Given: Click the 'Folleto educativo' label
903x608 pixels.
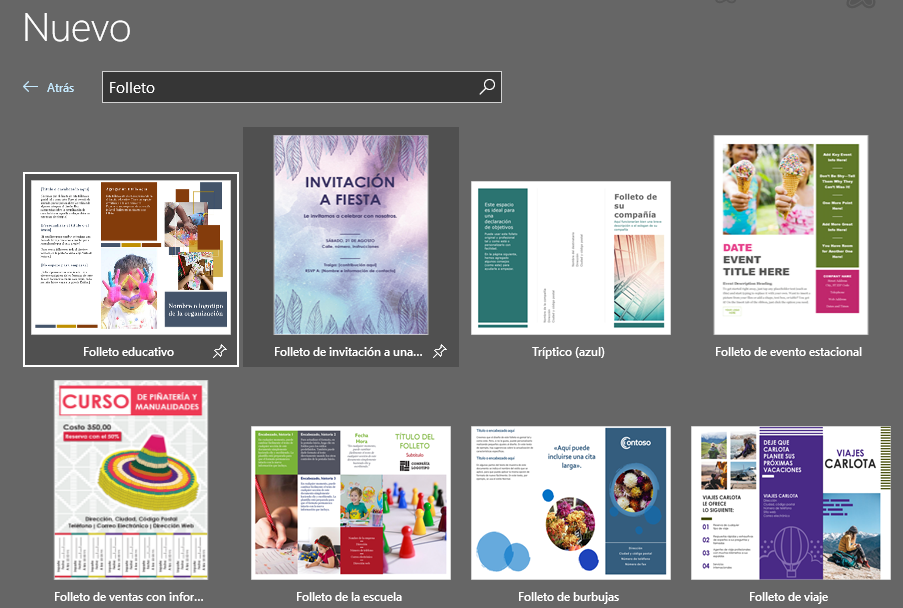Looking at the screenshot, I should [128, 352].
